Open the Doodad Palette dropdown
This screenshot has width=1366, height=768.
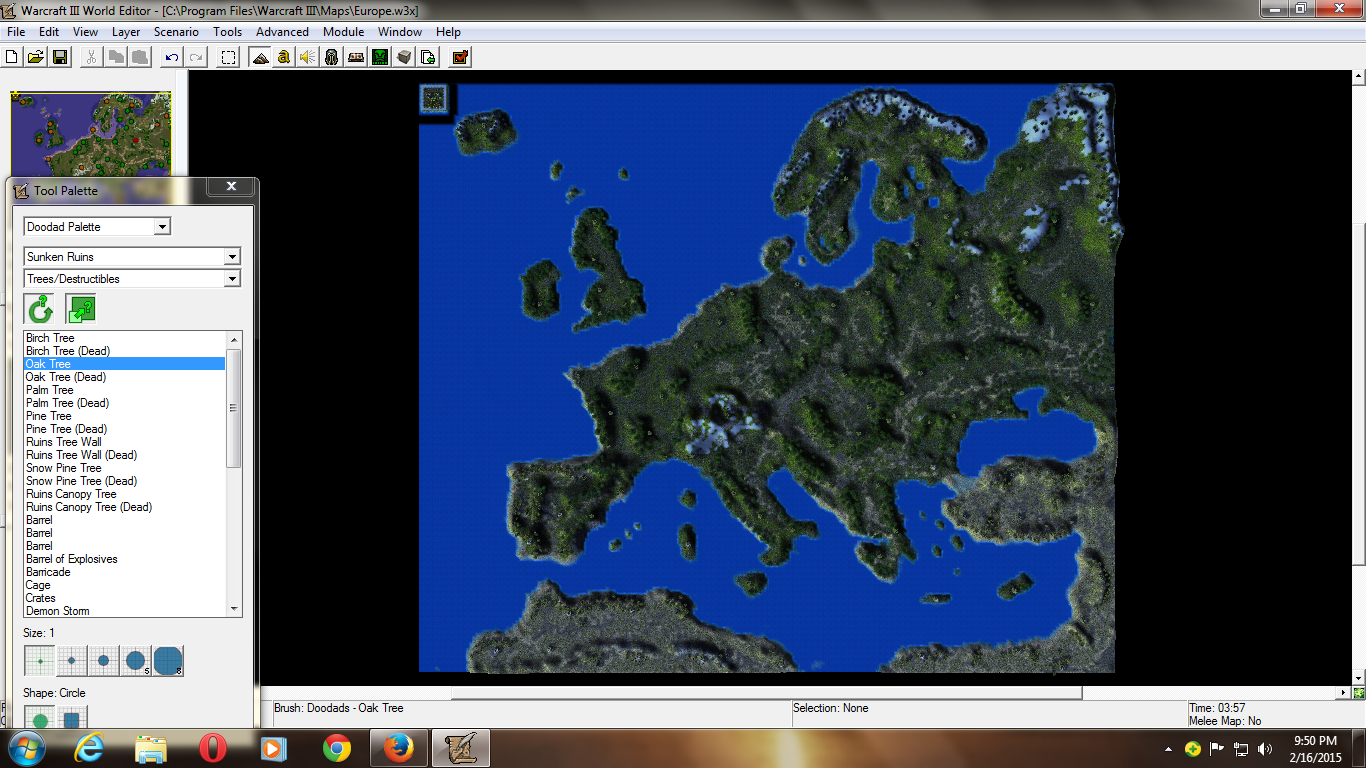pyautogui.click(x=97, y=227)
